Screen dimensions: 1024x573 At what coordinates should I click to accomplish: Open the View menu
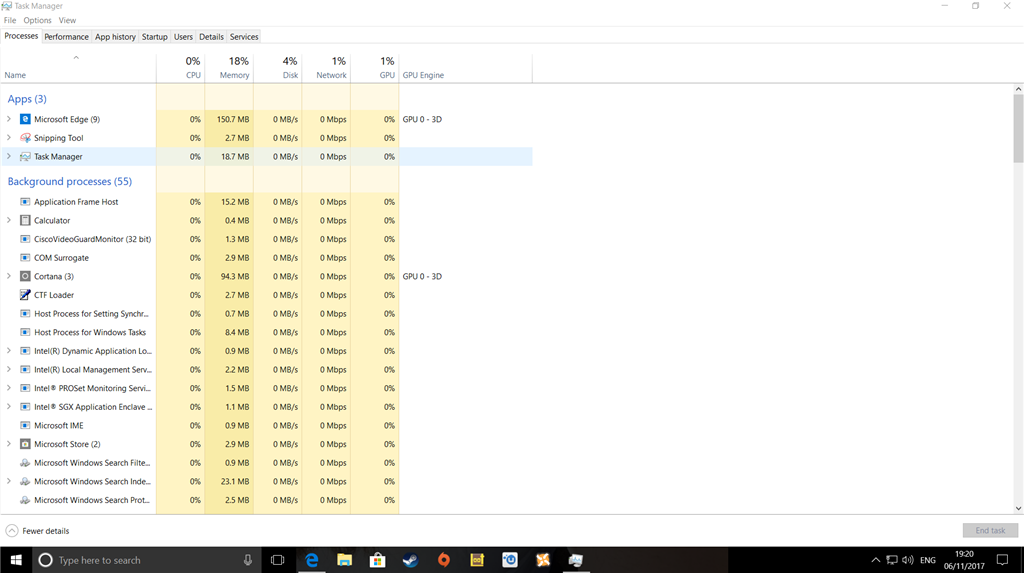(67, 20)
